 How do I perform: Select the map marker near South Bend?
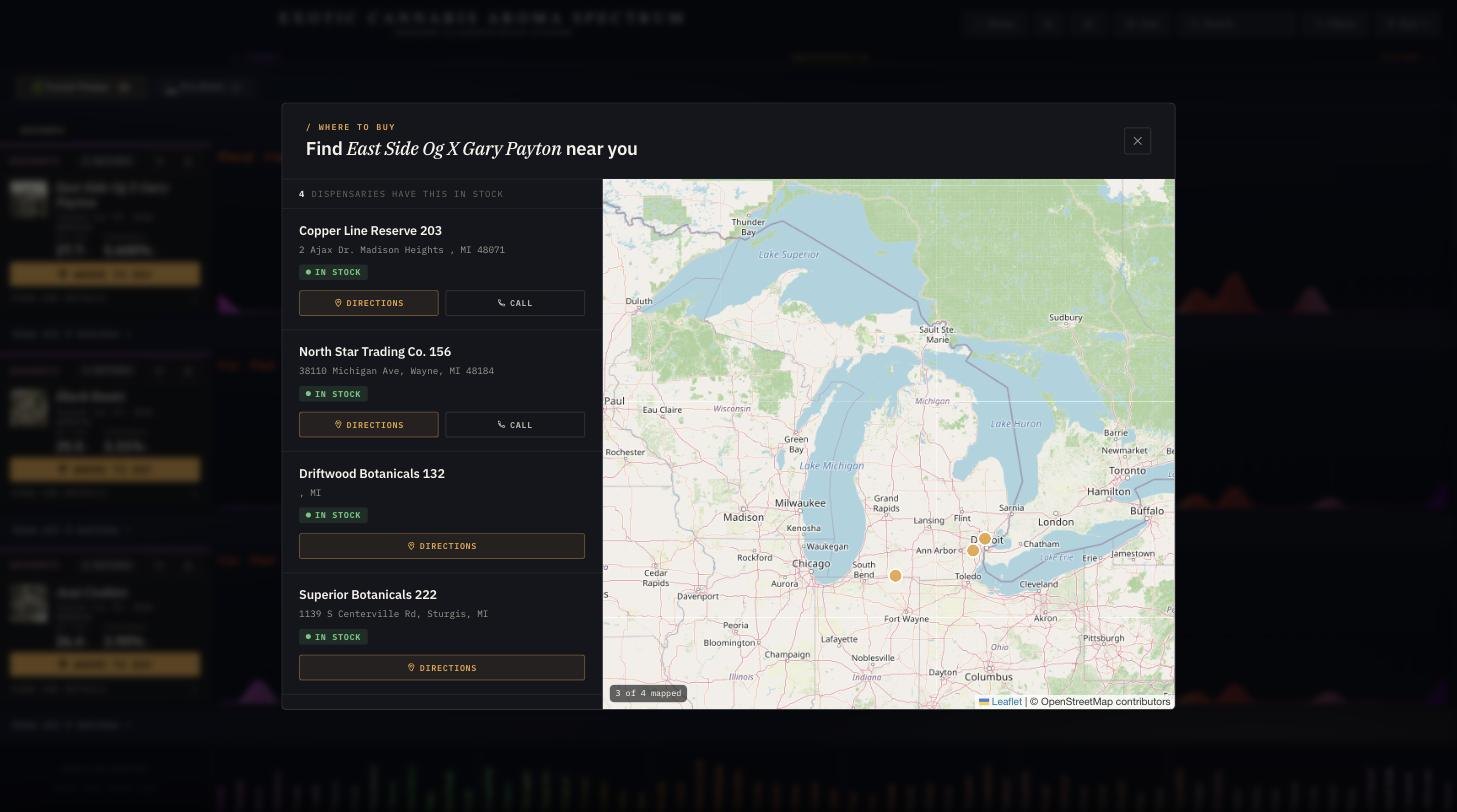pos(896,576)
